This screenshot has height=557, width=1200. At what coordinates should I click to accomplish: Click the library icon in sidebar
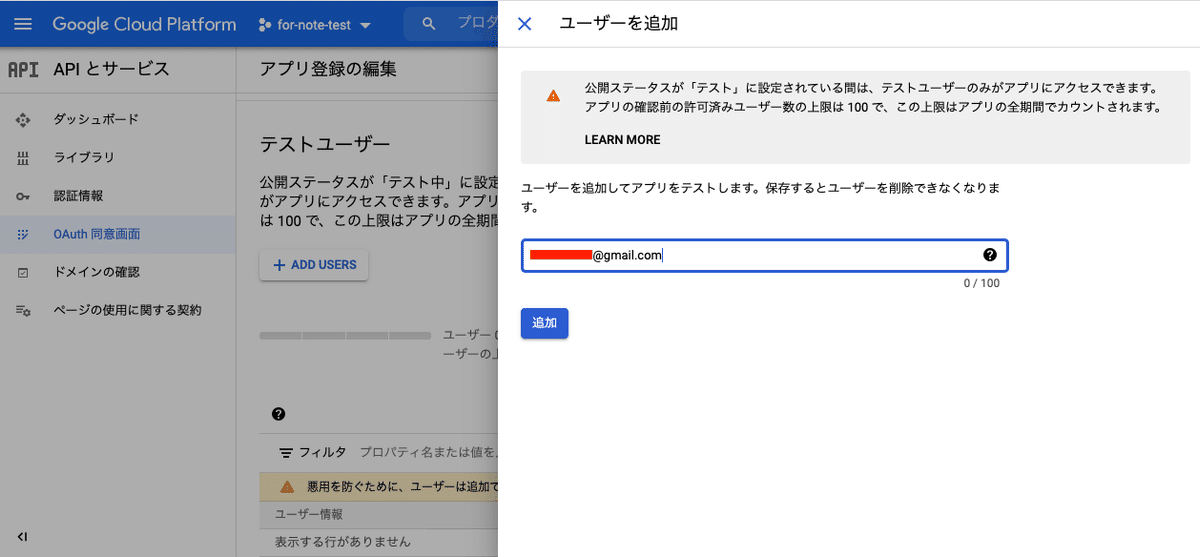coord(23,158)
